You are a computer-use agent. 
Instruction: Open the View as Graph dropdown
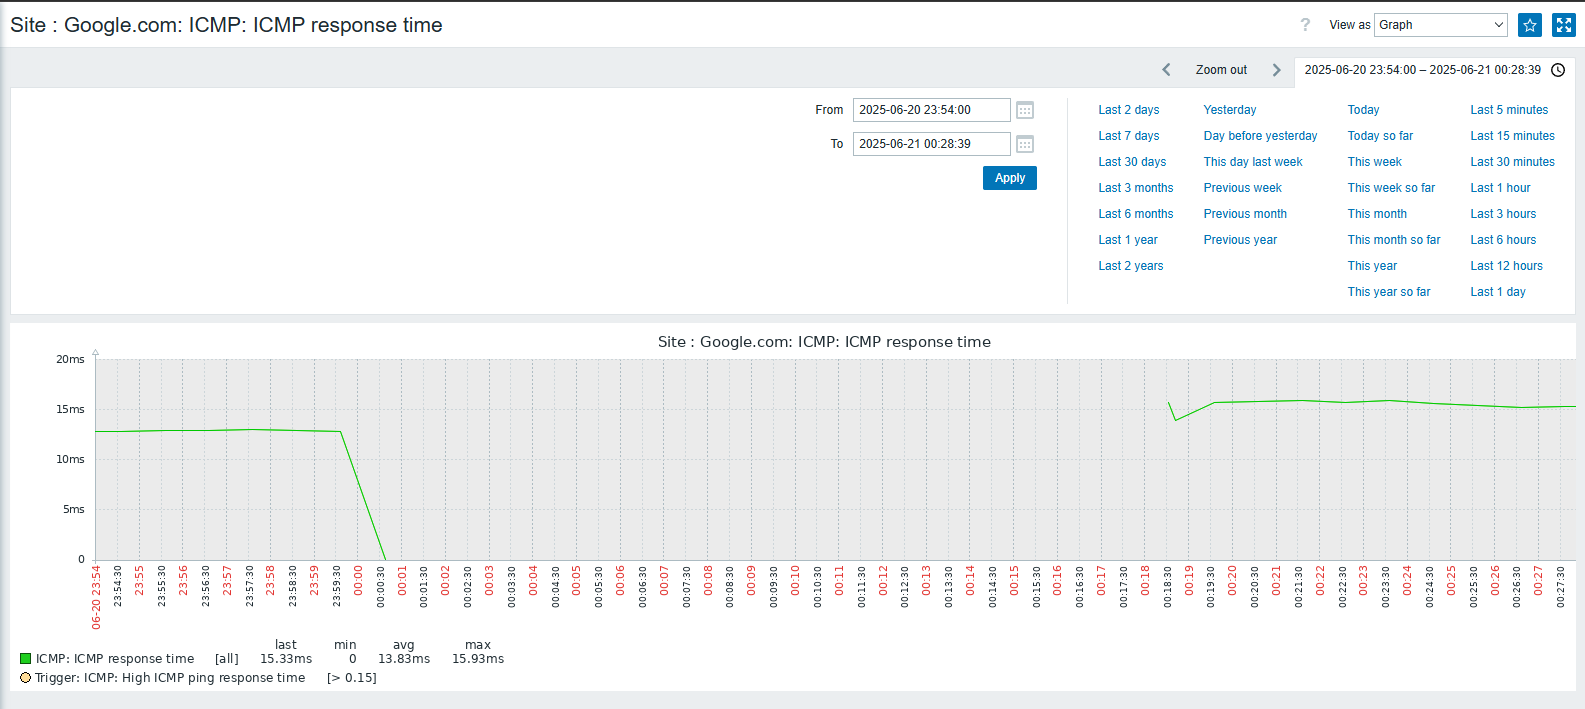(1440, 25)
